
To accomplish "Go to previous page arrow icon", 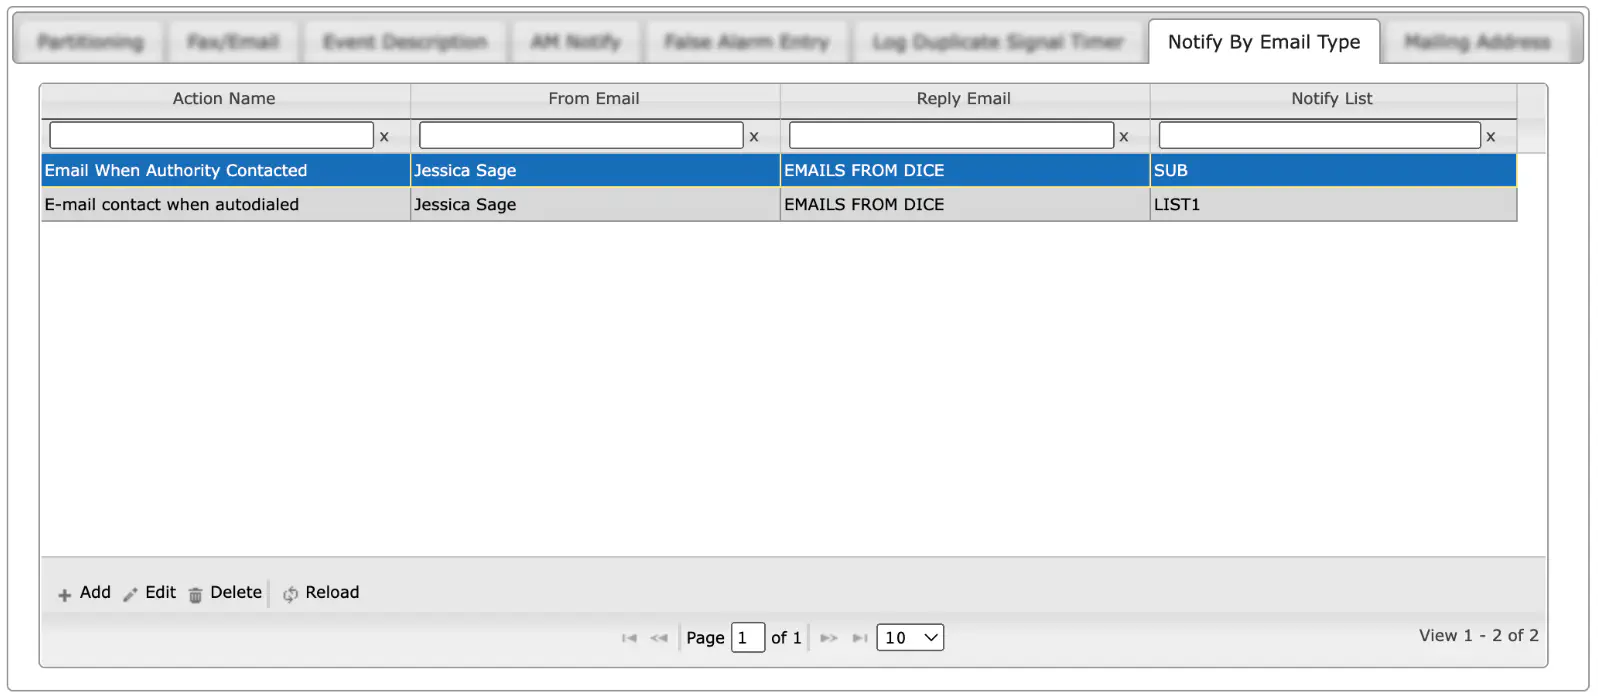I will point(659,638).
